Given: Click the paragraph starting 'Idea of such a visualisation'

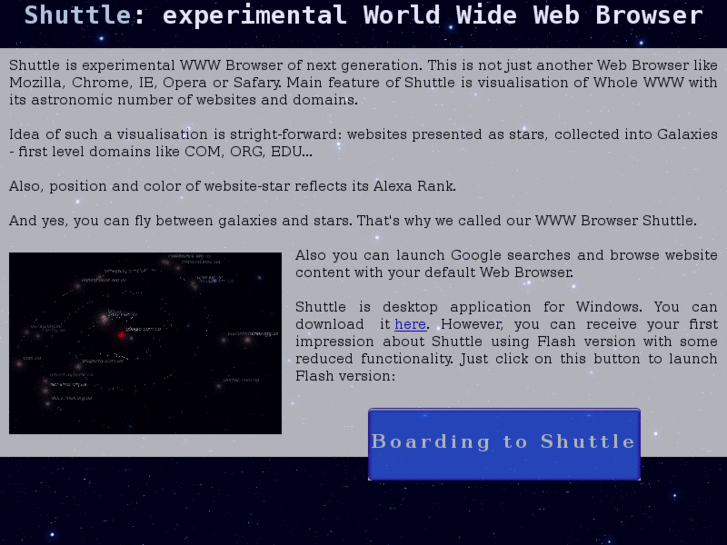Looking at the screenshot, I should tap(364, 143).
